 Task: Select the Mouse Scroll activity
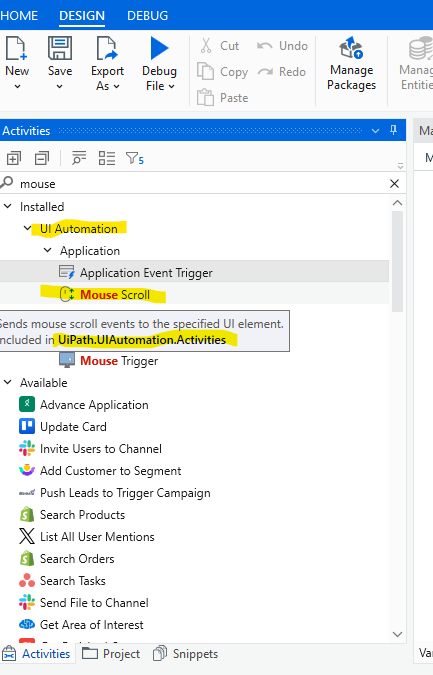coord(115,295)
